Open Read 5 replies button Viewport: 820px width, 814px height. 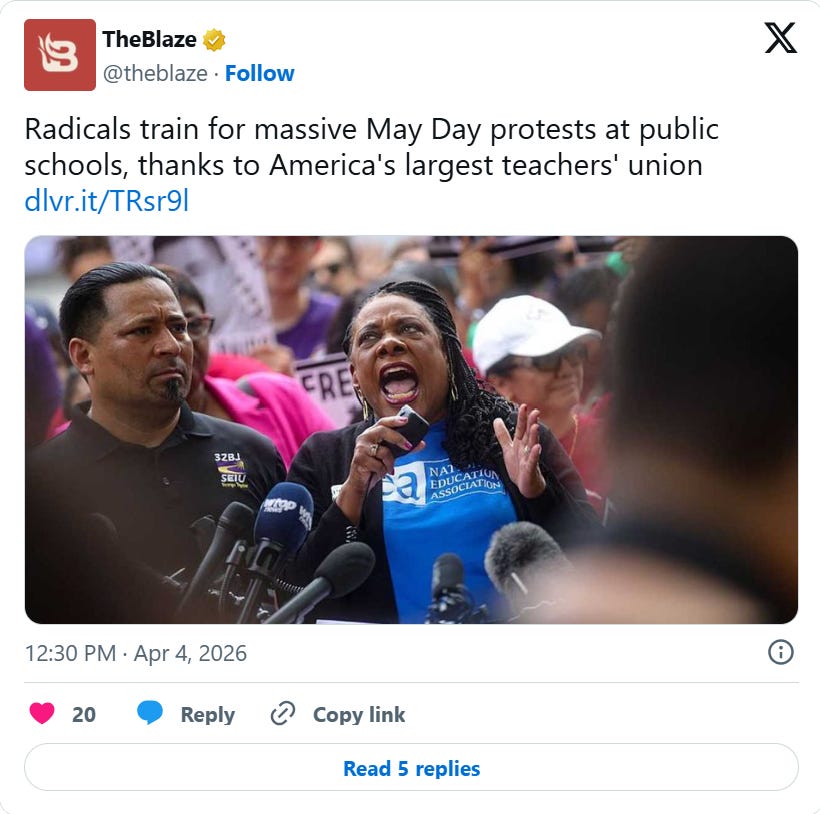point(411,767)
